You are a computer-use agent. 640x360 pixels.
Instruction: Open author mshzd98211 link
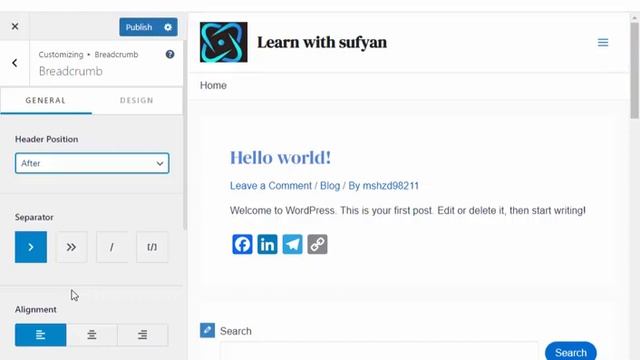(391, 186)
